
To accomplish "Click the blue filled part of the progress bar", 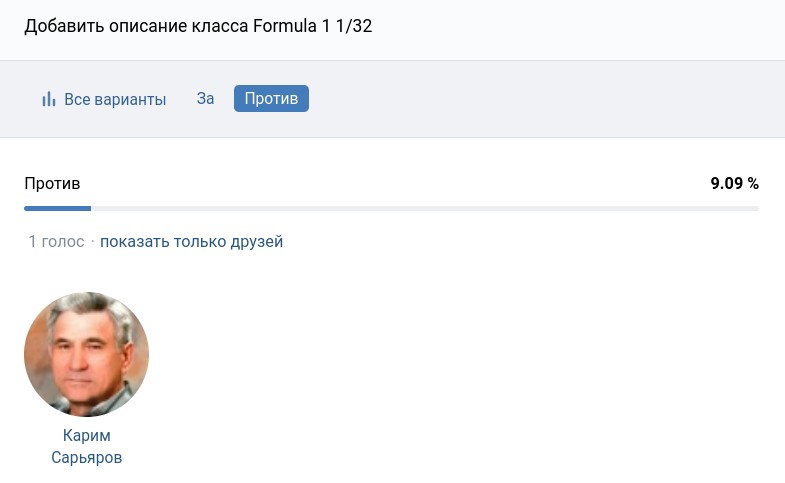I will (57, 208).
